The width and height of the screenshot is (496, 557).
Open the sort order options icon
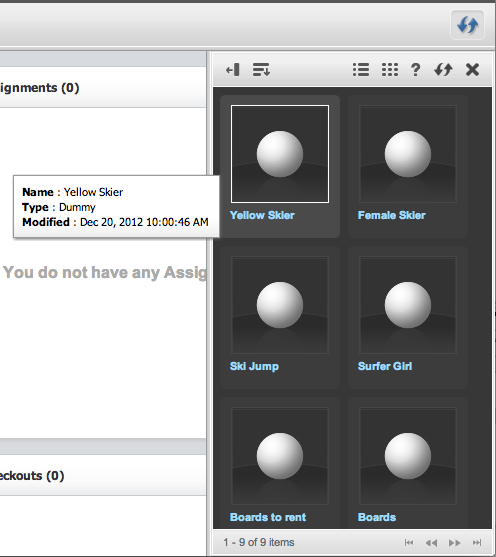pos(261,70)
